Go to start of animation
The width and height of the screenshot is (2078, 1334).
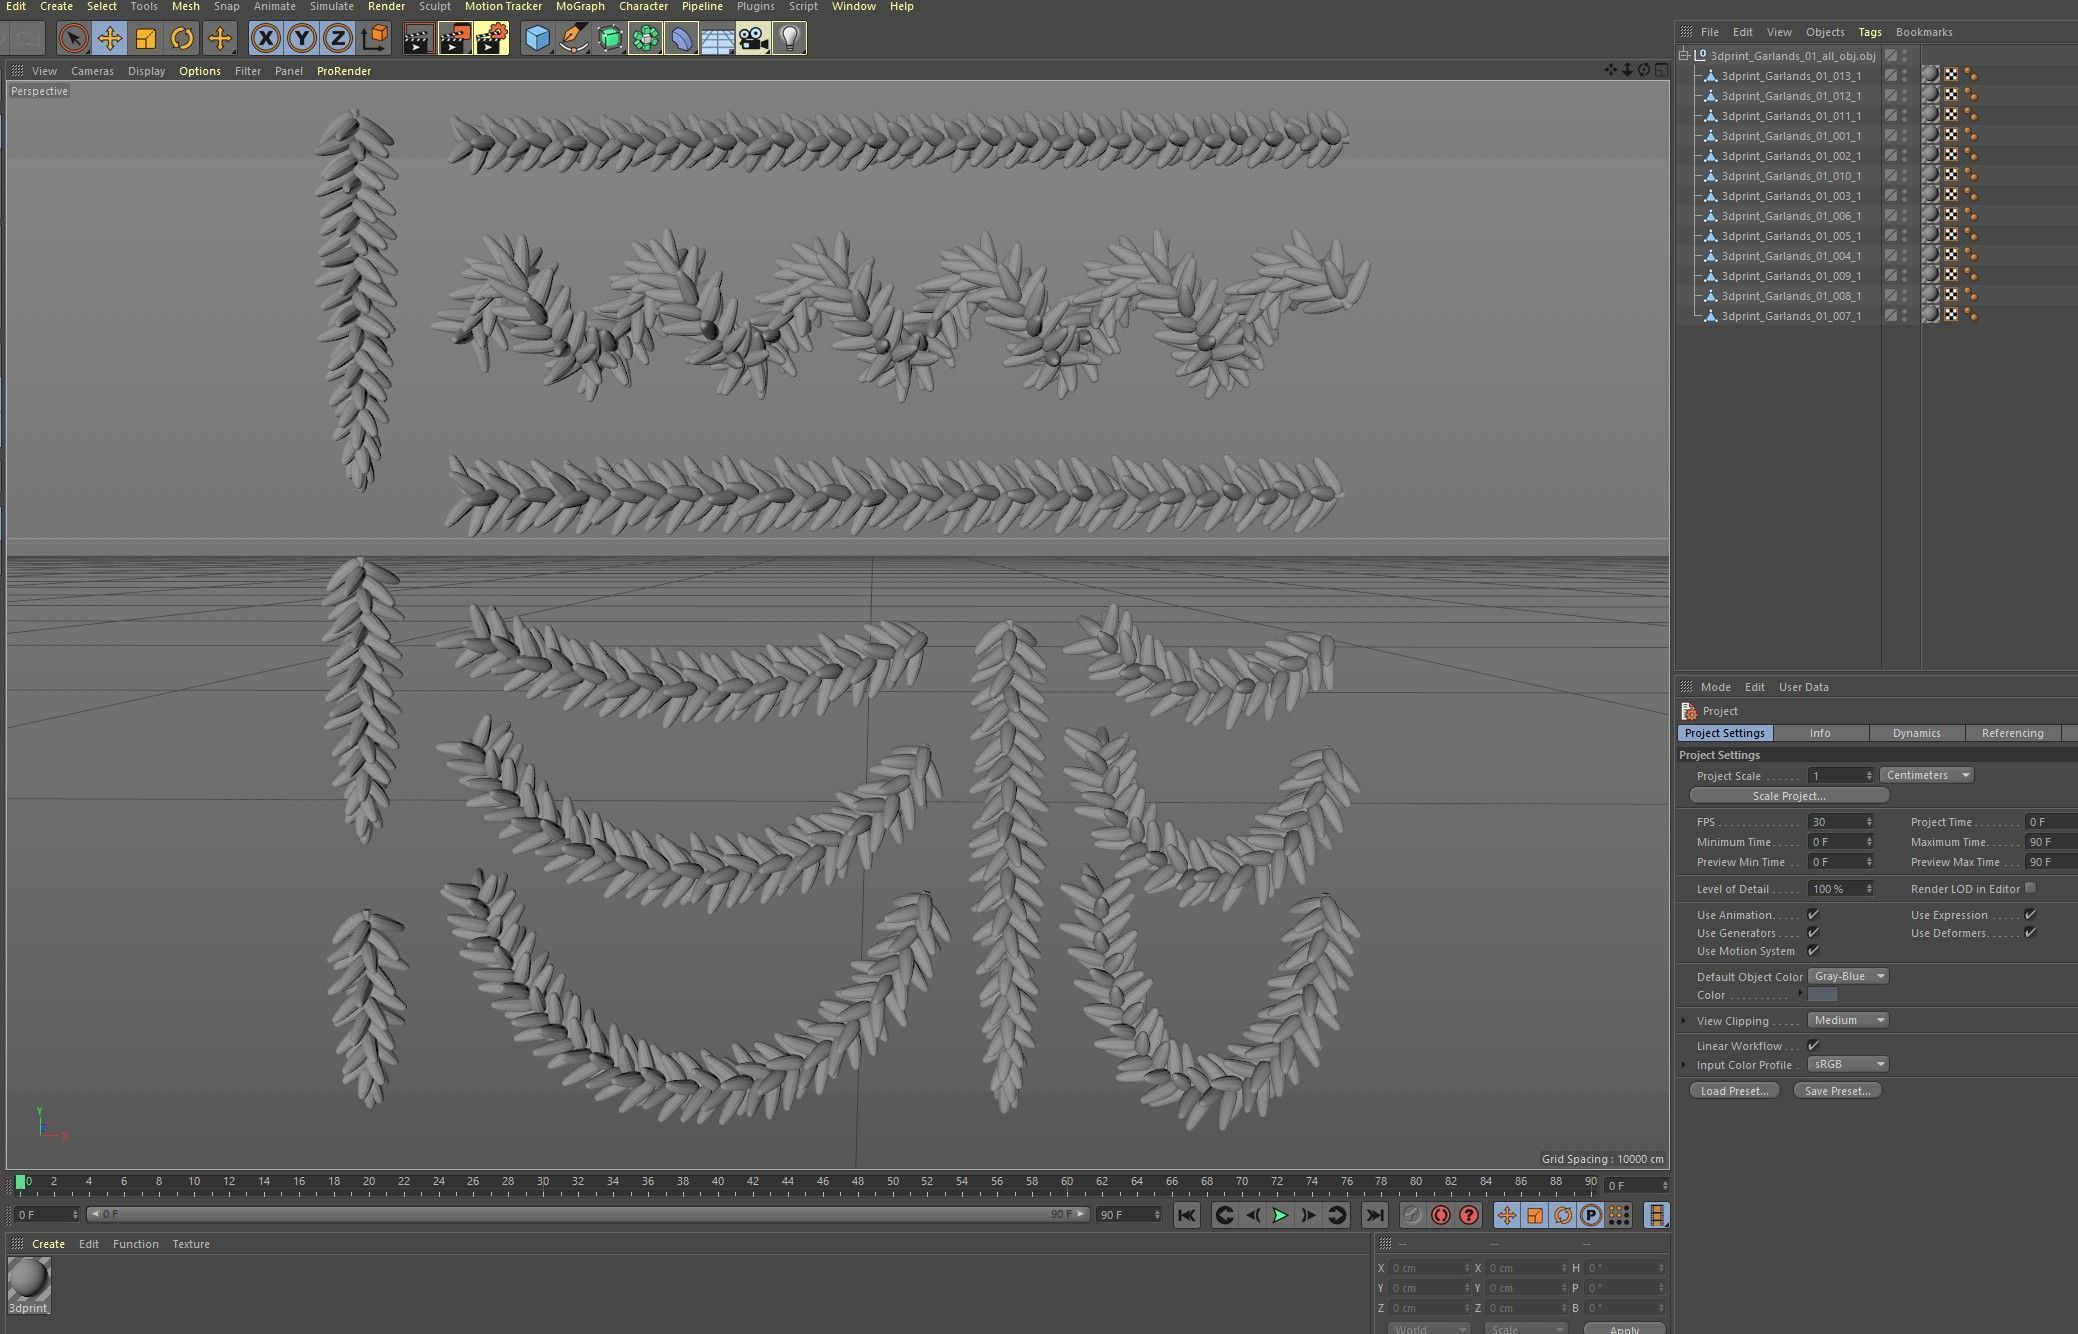pyautogui.click(x=1186, y=1215)
